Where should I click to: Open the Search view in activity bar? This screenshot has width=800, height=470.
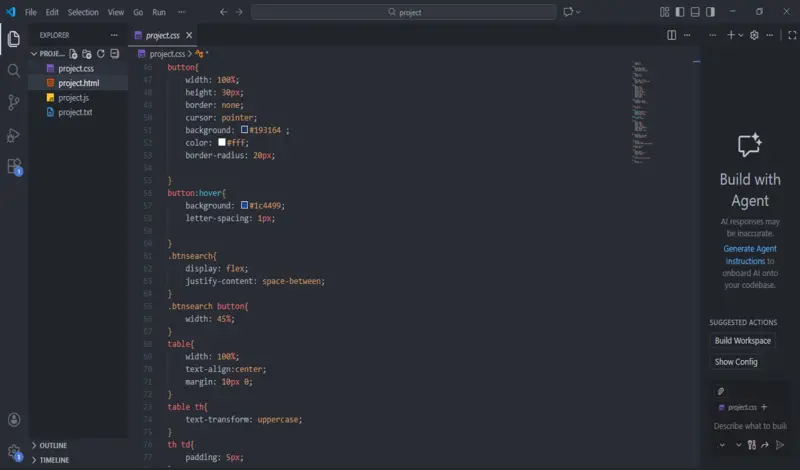point(14,70)
